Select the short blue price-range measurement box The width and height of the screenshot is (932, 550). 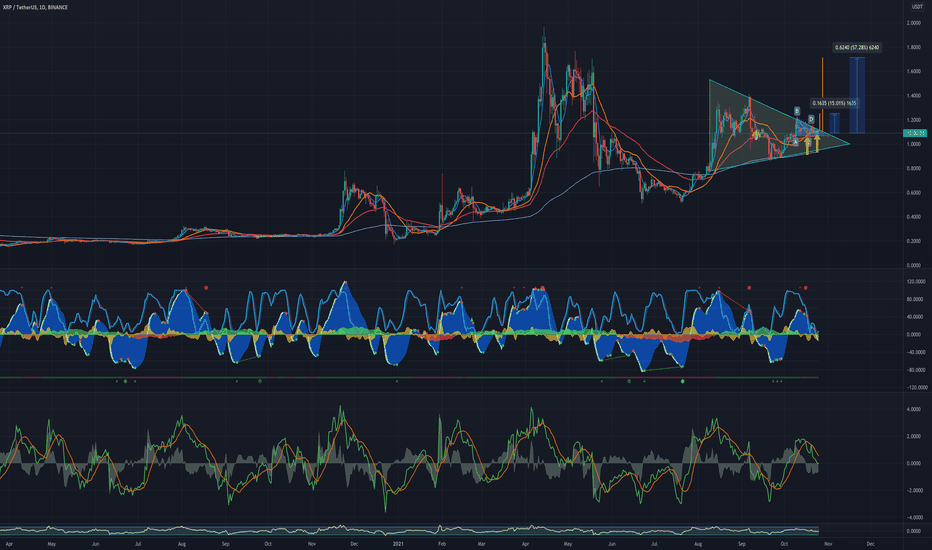[x=835, y=123]
